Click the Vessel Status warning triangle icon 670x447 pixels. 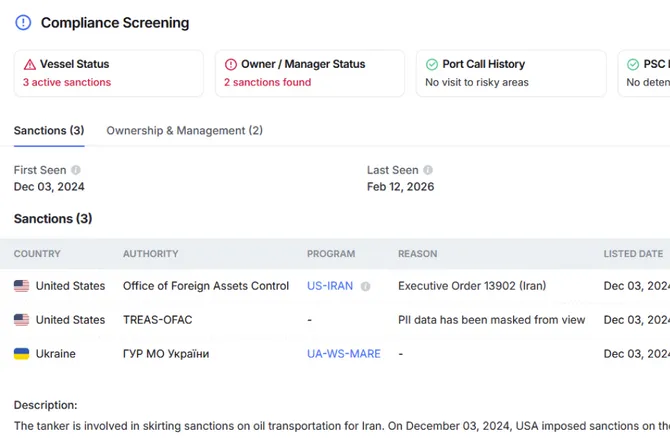point(29,64)
